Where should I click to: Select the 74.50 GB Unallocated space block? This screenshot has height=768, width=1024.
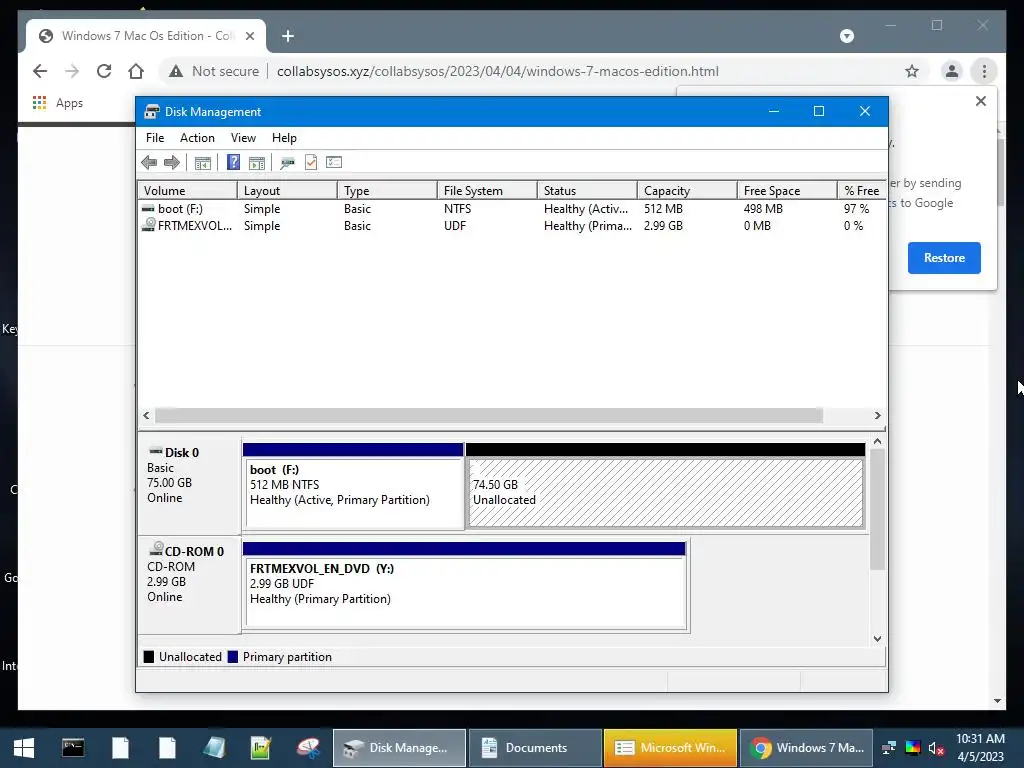665,486
